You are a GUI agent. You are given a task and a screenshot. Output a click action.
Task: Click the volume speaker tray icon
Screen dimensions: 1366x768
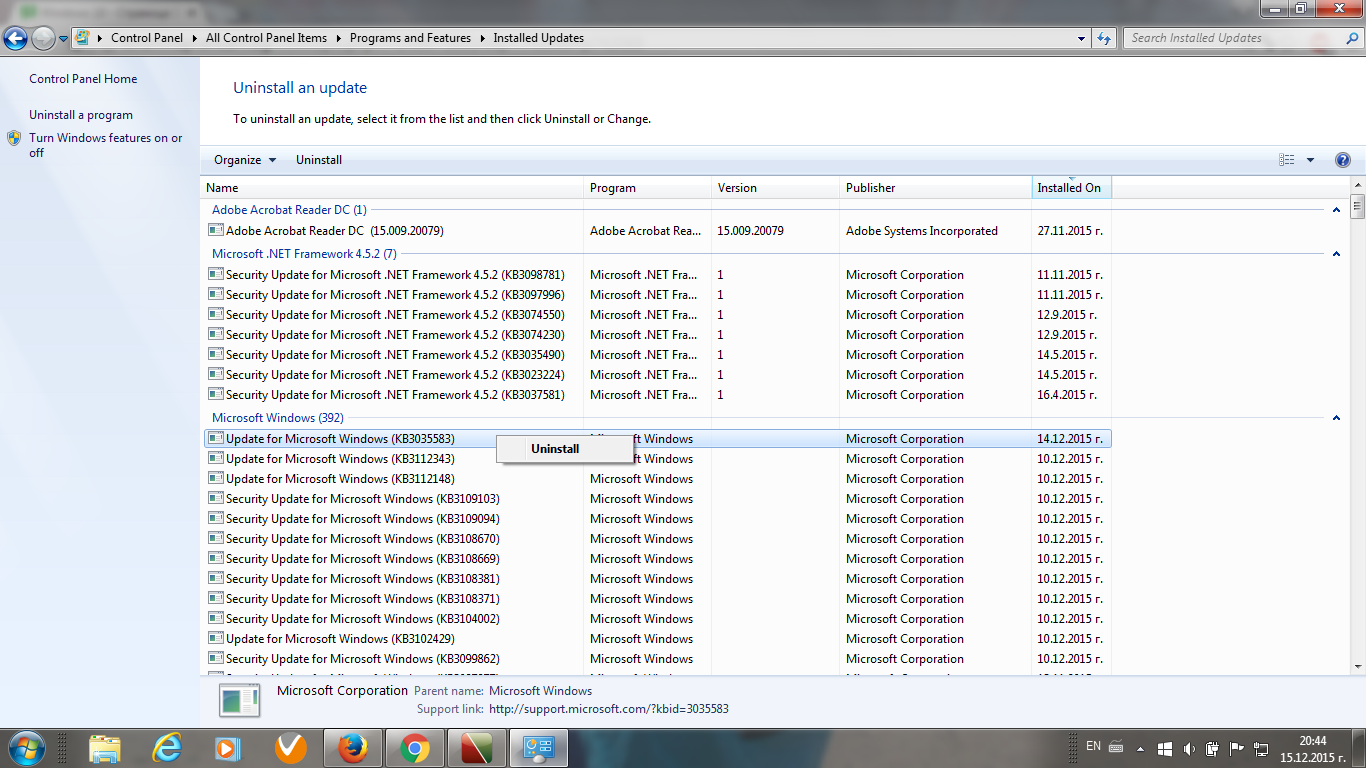click(x=1188, y=748)
